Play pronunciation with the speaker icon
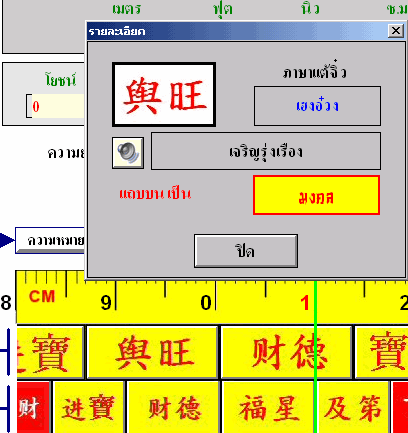 tap(128, 153)
